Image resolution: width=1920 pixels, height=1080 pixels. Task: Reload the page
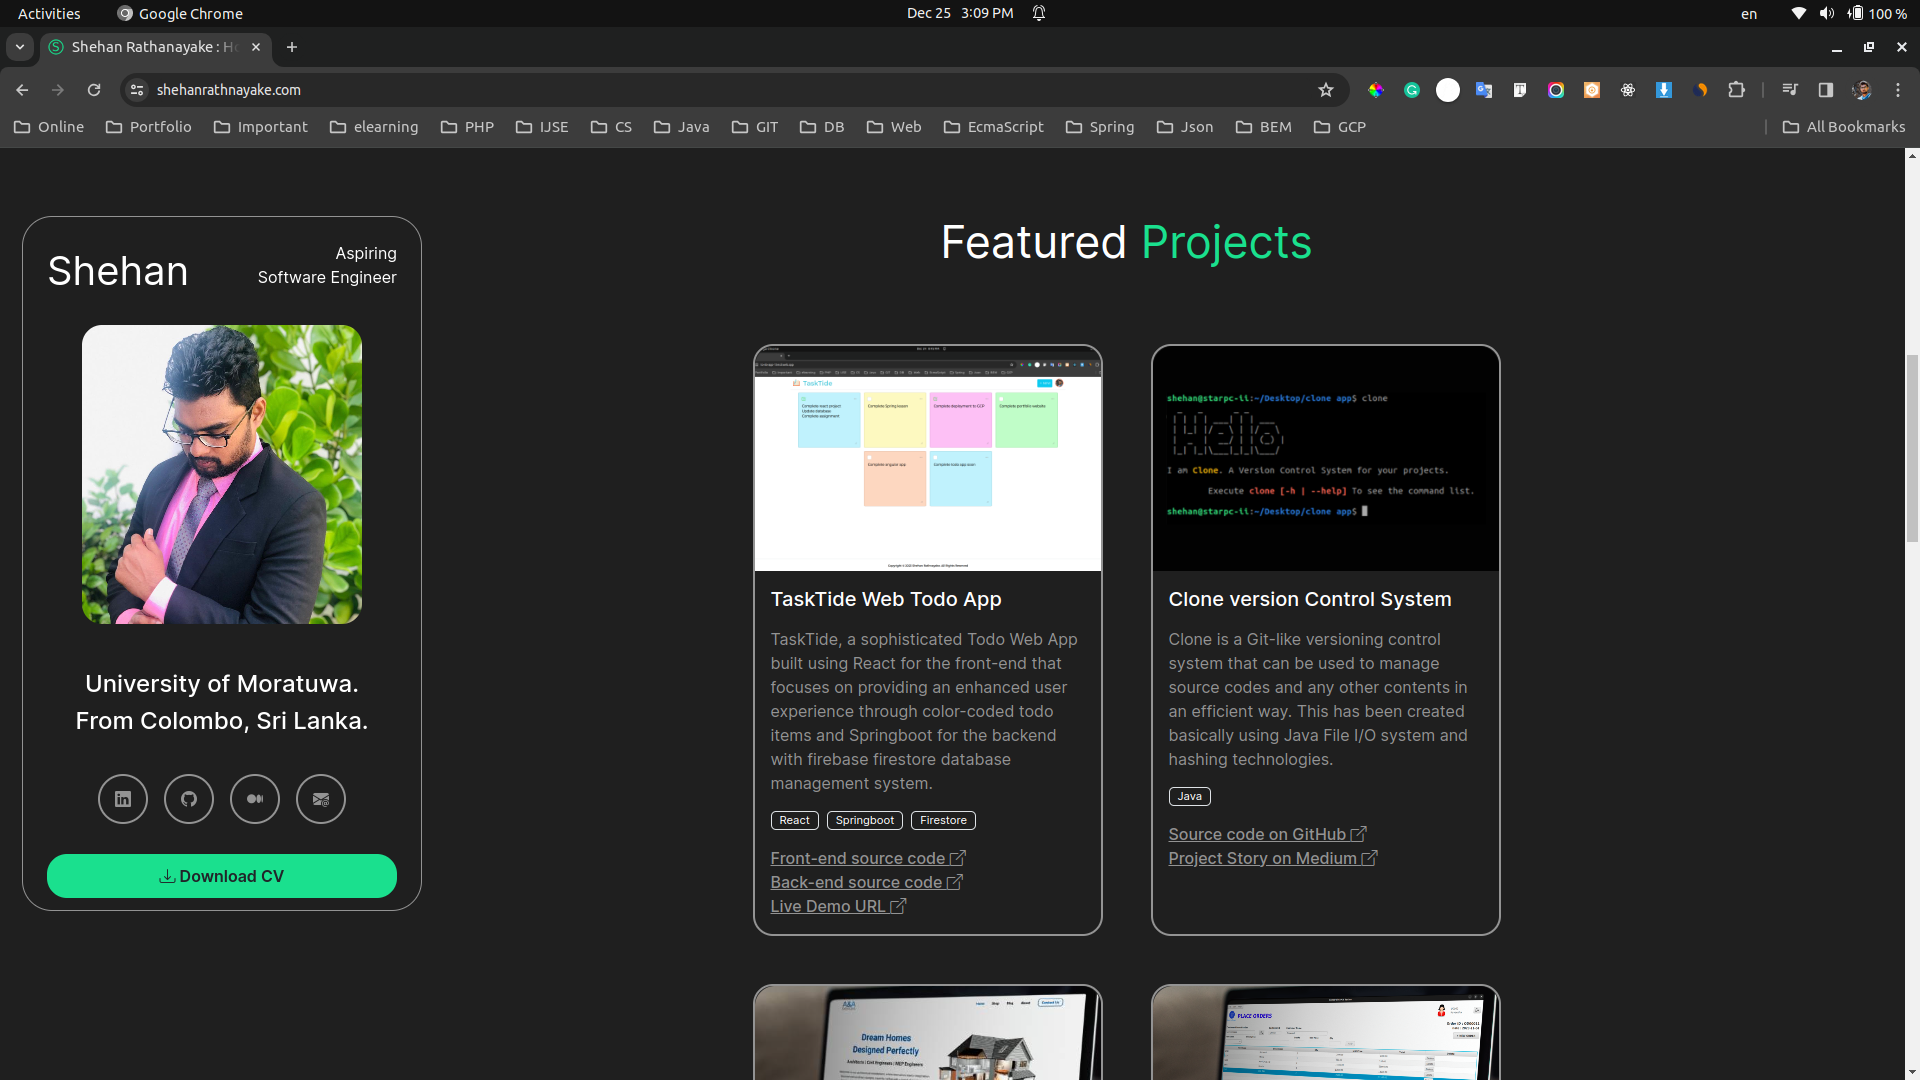click(94, 90)
